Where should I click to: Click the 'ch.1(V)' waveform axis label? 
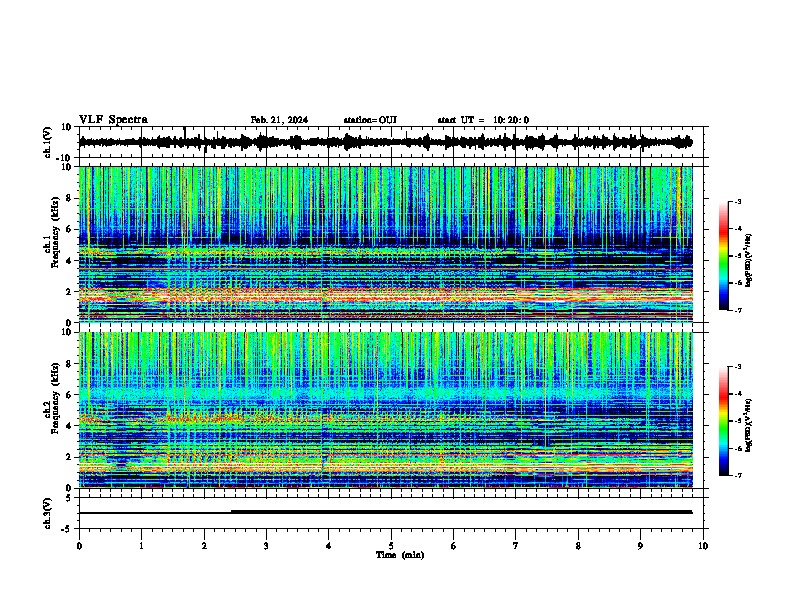coord(48,142)
